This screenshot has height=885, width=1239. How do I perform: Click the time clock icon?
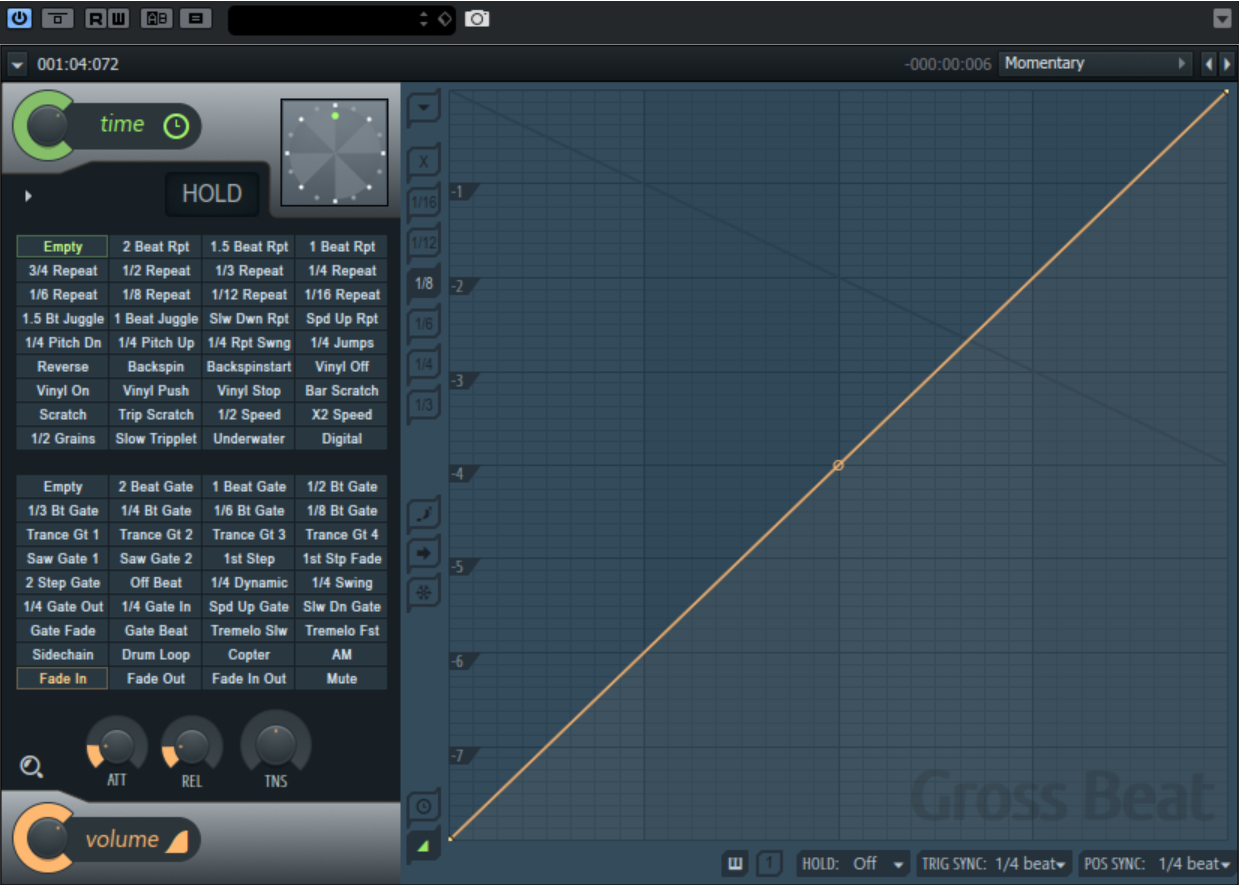[x=176, y=126]
